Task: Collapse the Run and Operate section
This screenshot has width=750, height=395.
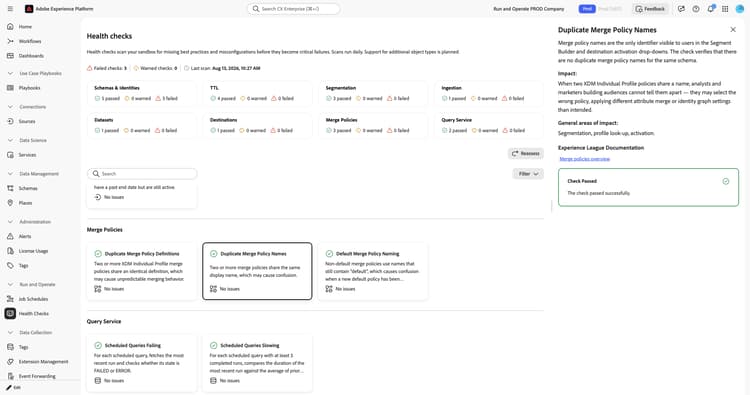Action: click(x=10, y=285)
